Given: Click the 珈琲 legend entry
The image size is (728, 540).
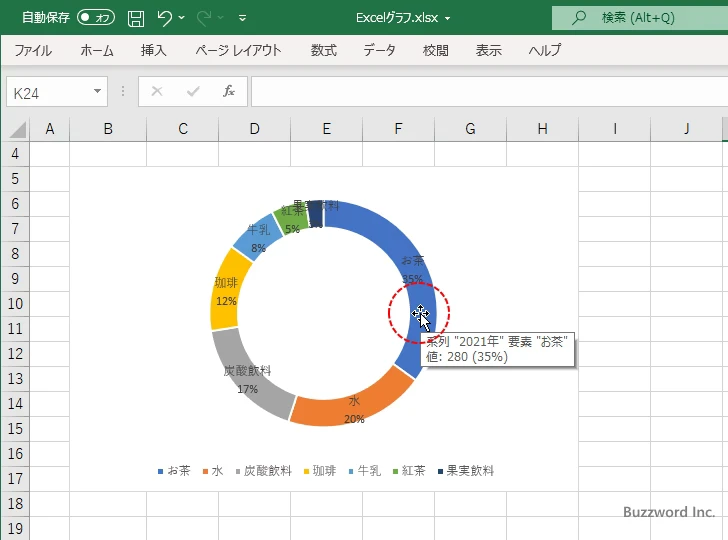Looking at the screenshot, I should pyautogui.click(x=319, y=471).
